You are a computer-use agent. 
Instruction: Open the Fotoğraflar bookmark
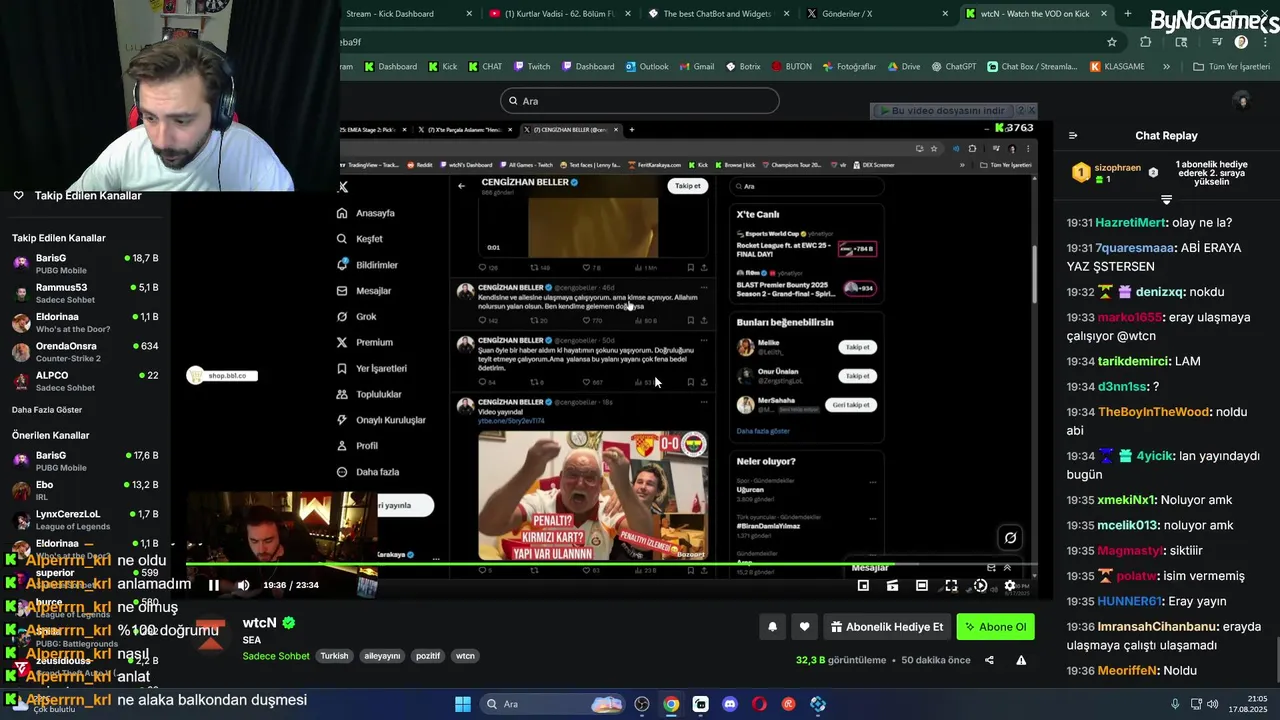coord(849,67)
